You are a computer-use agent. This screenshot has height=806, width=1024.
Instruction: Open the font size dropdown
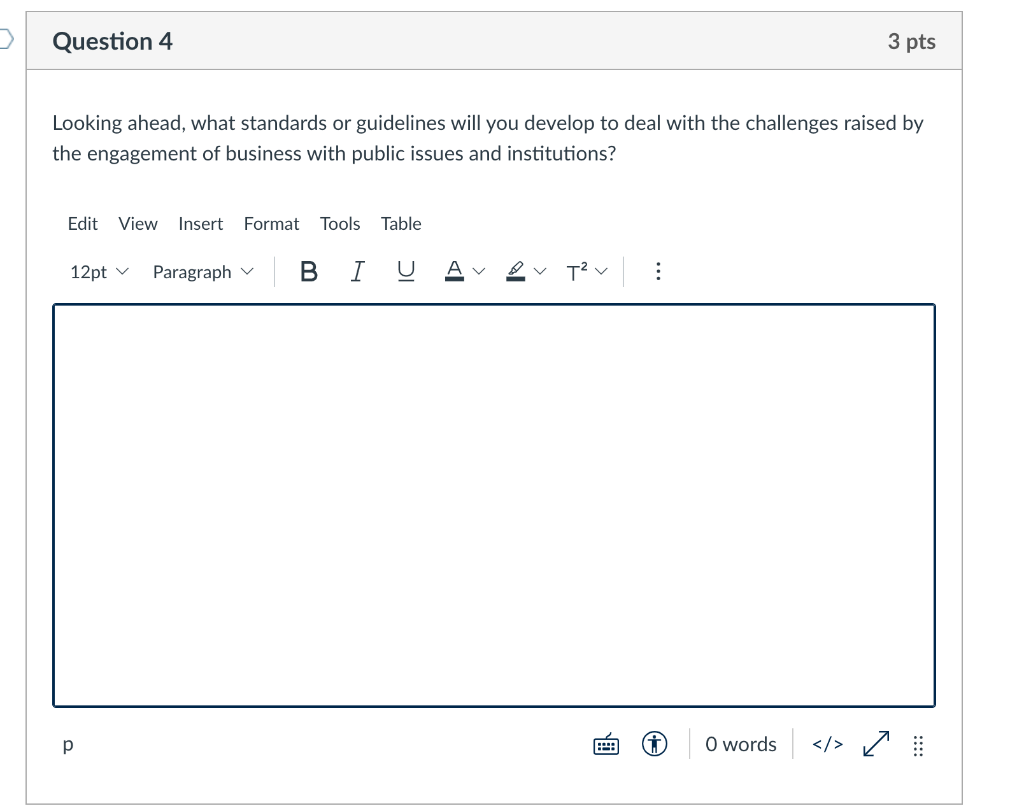(97, 271)
